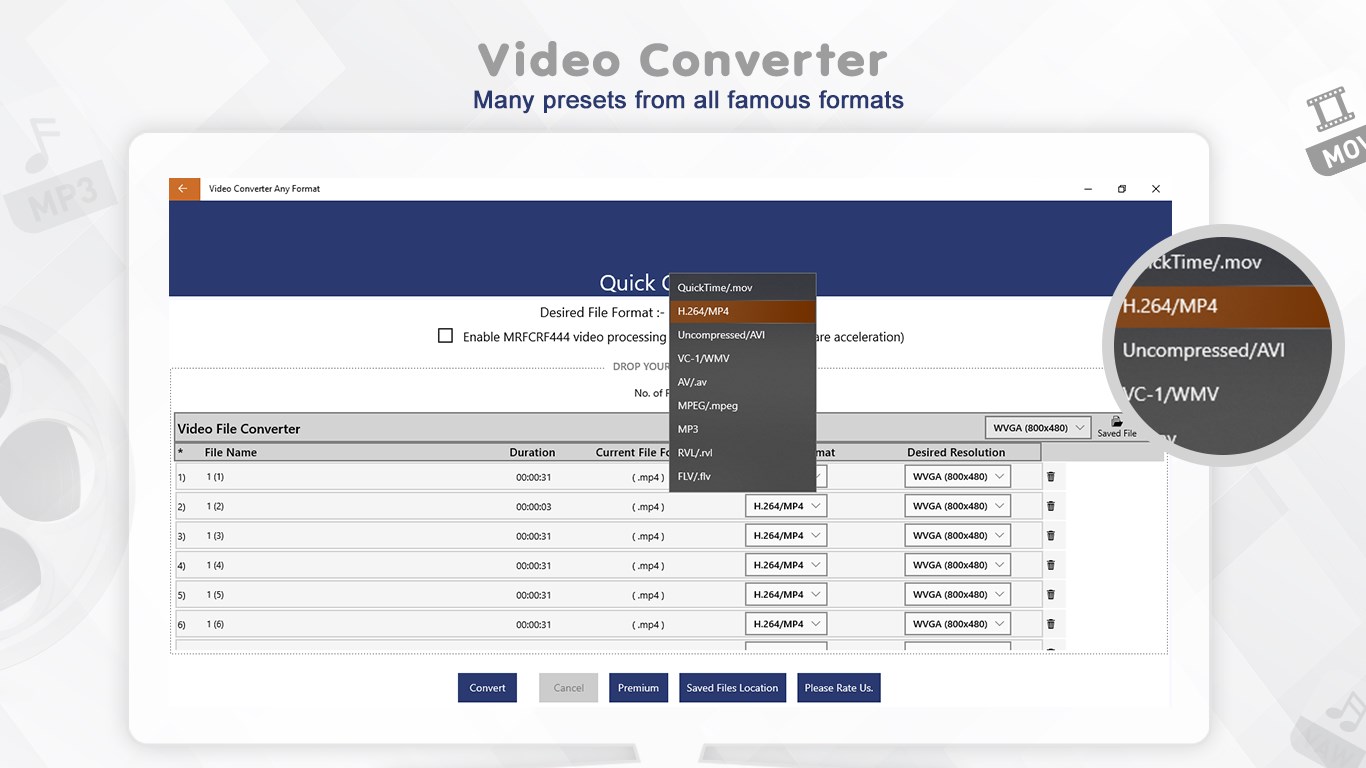Open the Premium button
Image resolution: width=1366 pixels, height=768 pixels.
coord(638,688)
